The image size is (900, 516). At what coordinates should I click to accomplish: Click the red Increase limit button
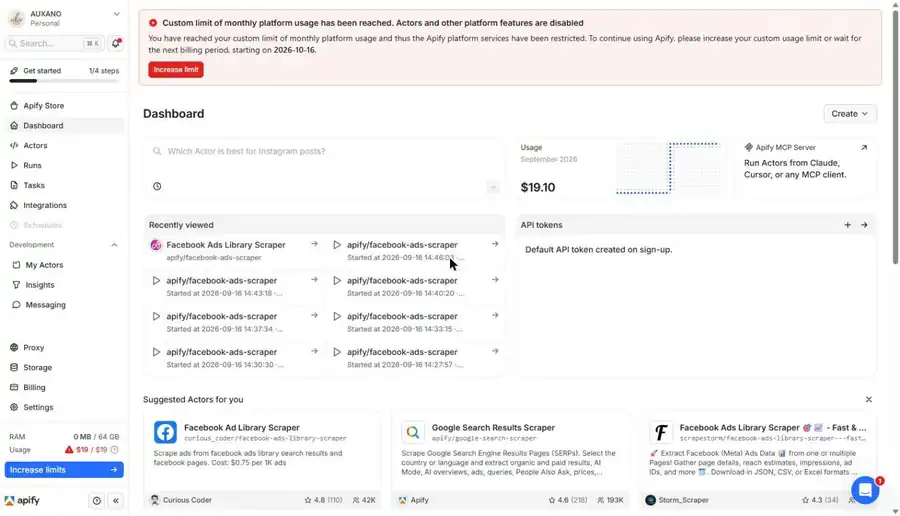[176, 69]
